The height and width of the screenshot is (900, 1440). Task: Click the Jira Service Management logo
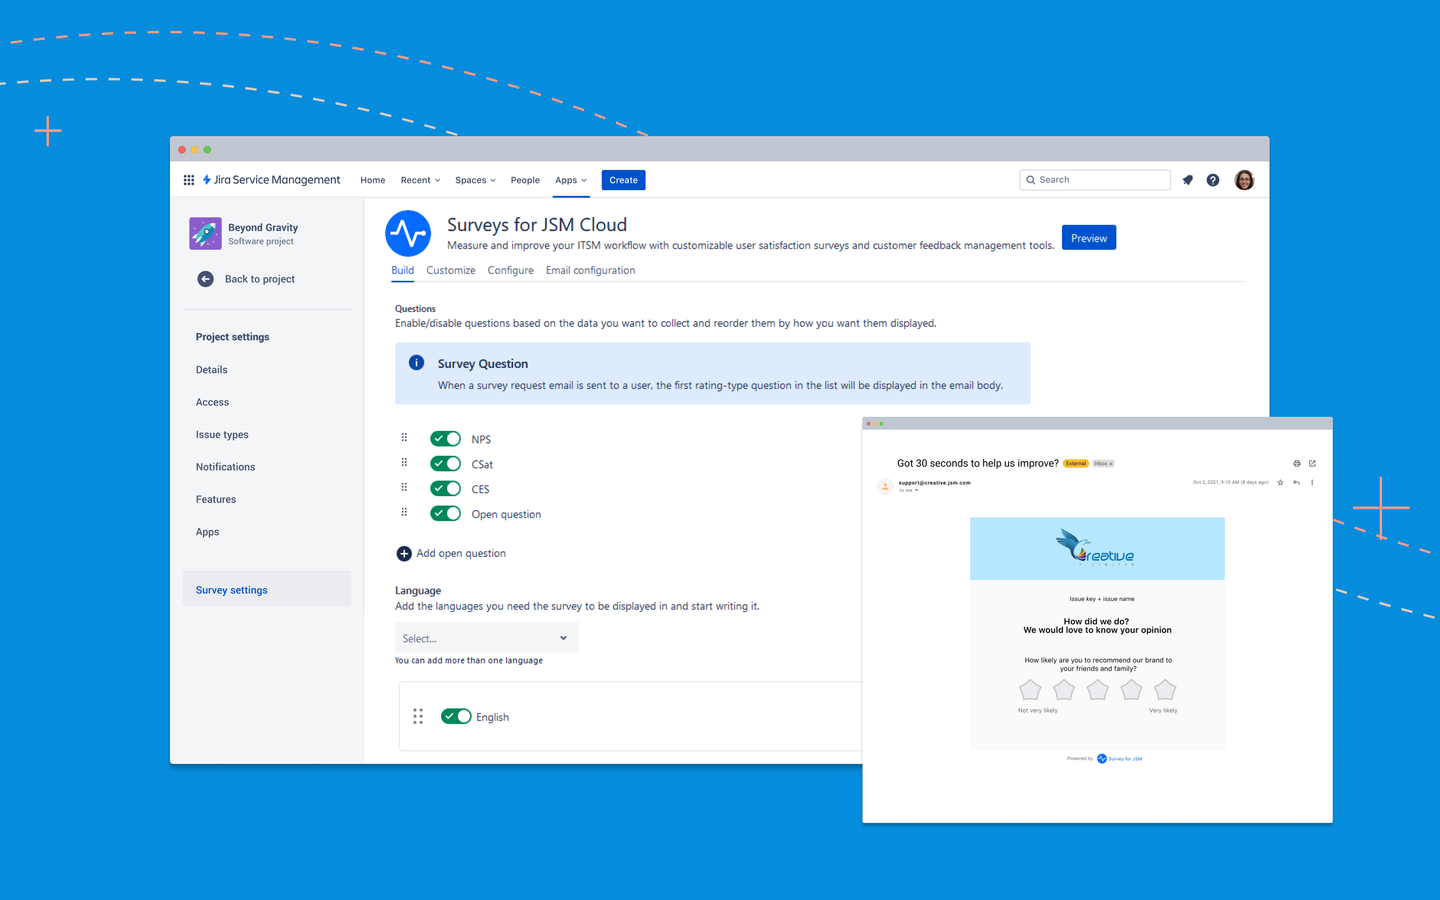pos(271,180)
